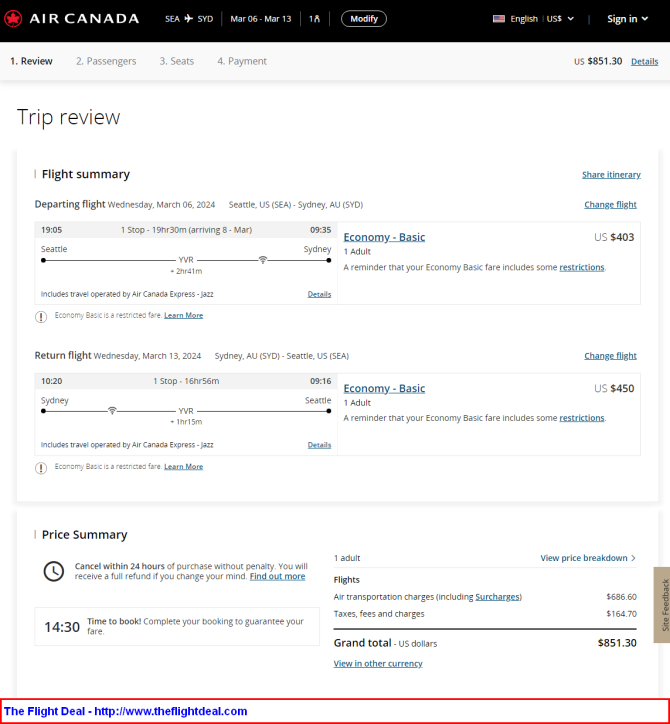Select the 1. Review step
670x724 pixels.
31,61
